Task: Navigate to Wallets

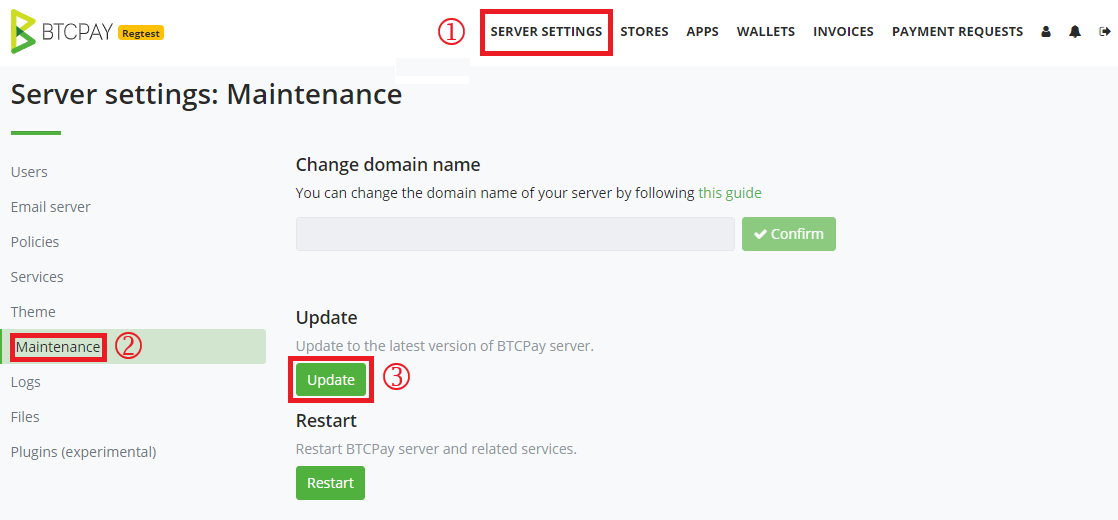Action: pyautogui.click(x=766, y=32)
